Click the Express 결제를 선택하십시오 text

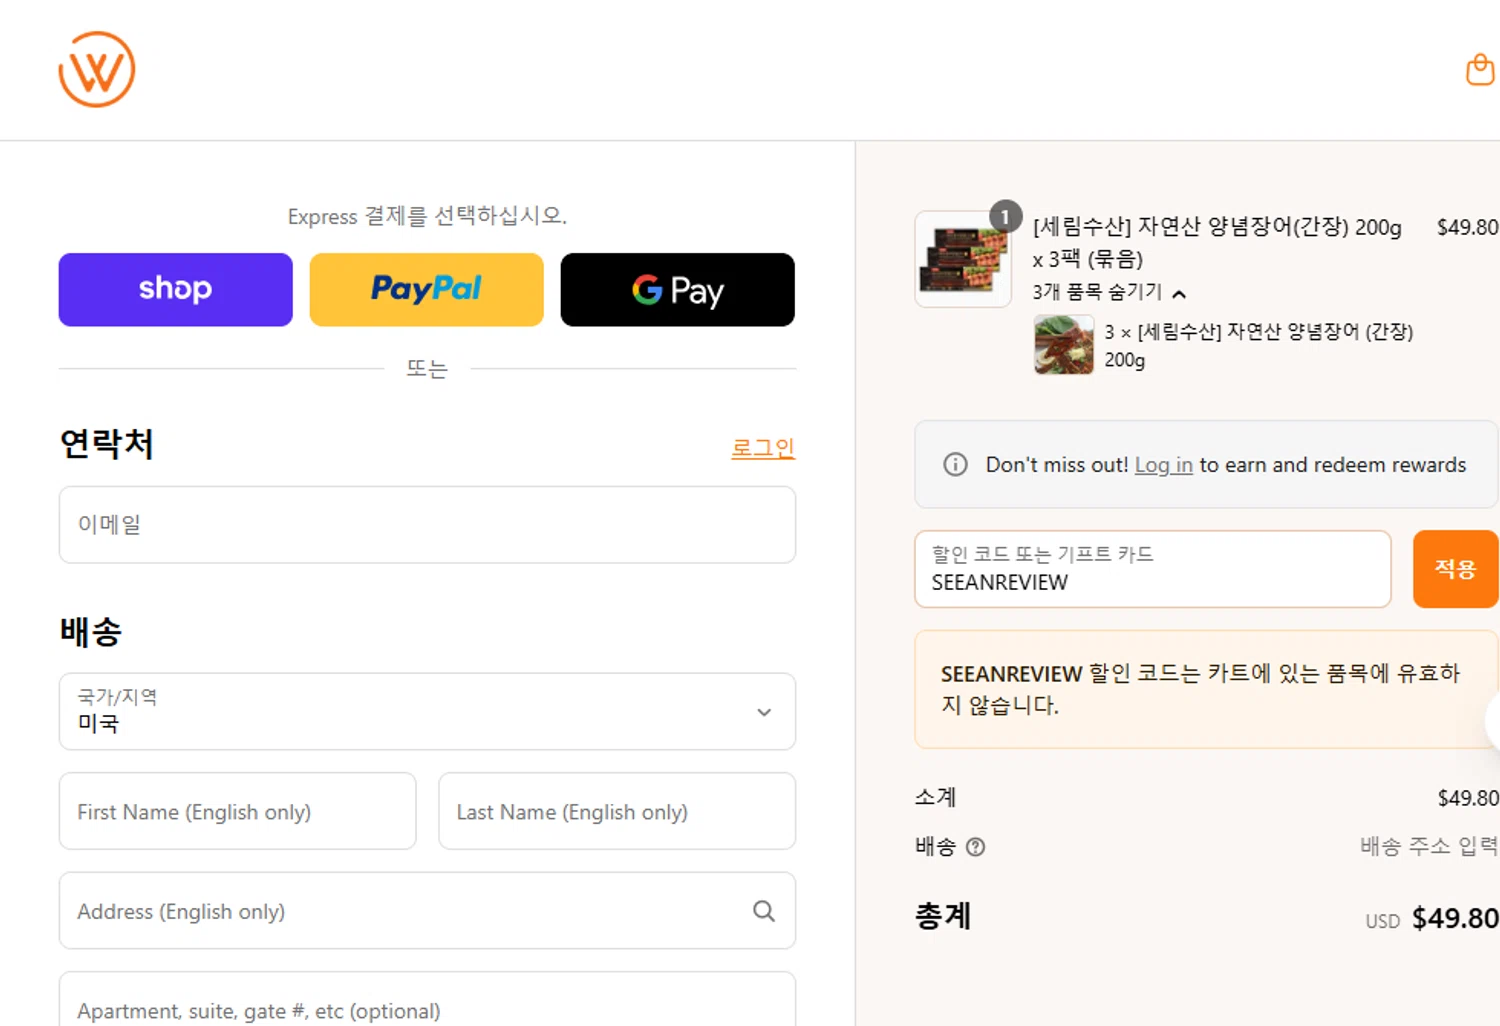[427, 216]
